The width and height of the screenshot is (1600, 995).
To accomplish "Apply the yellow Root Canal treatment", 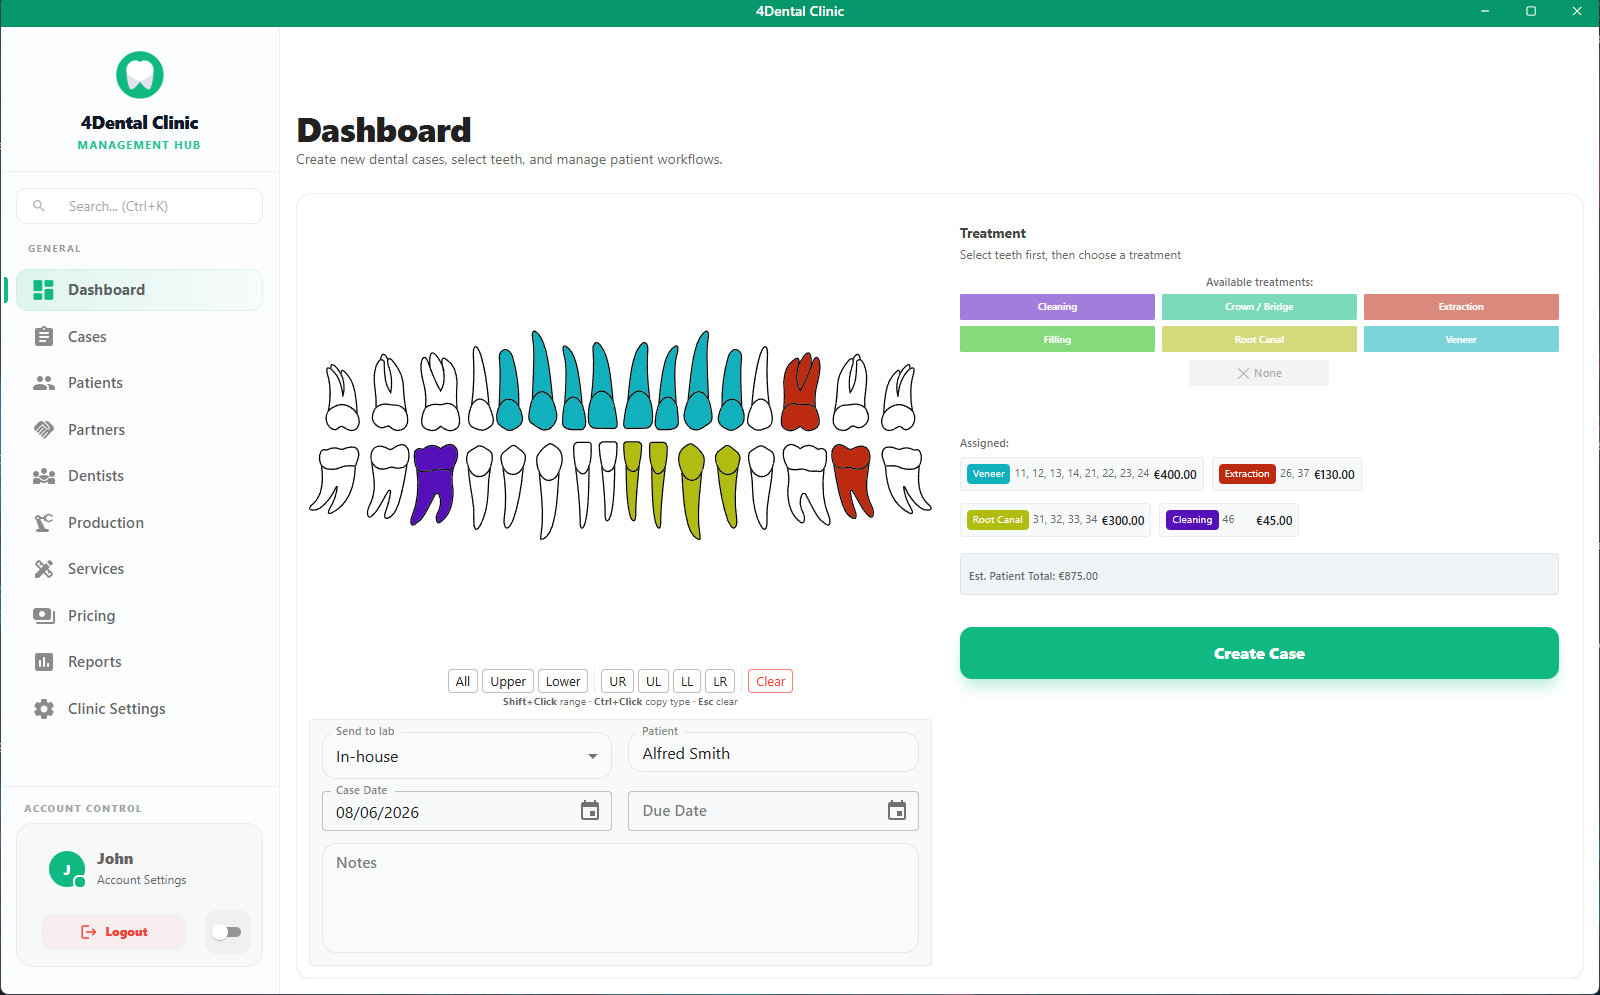I will [1259, 339].
